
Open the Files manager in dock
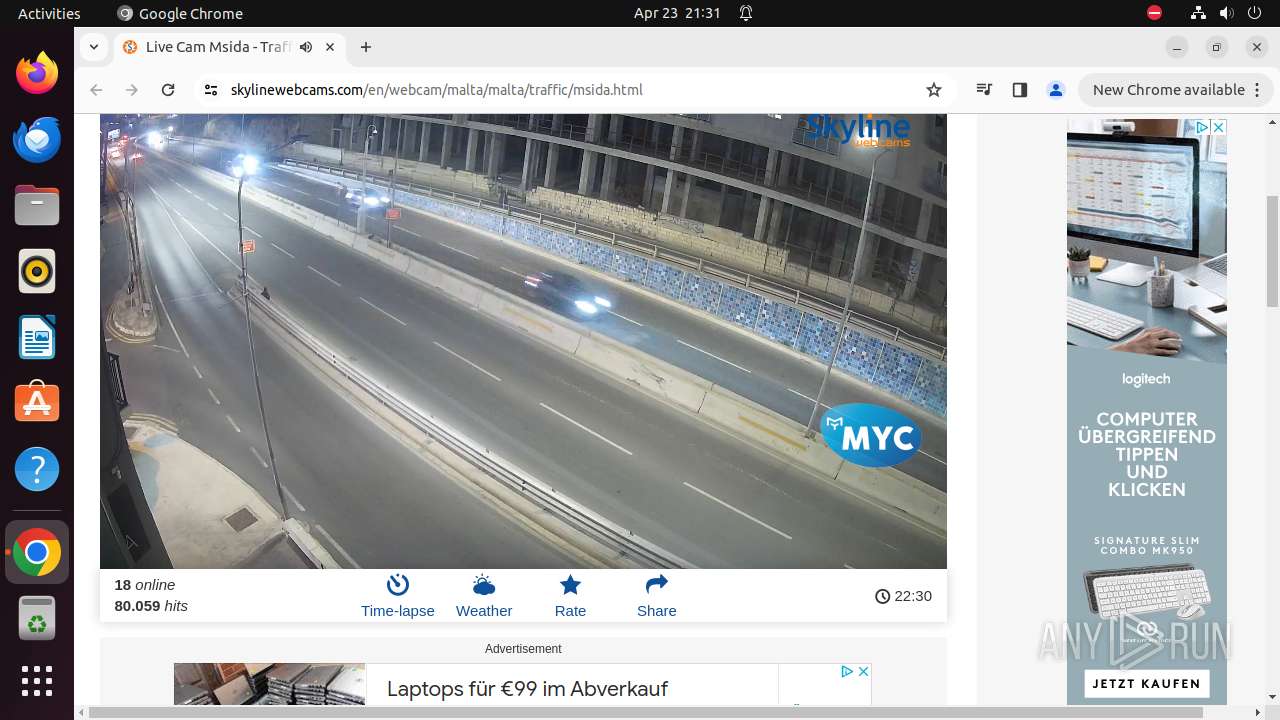tap(37, 205)
